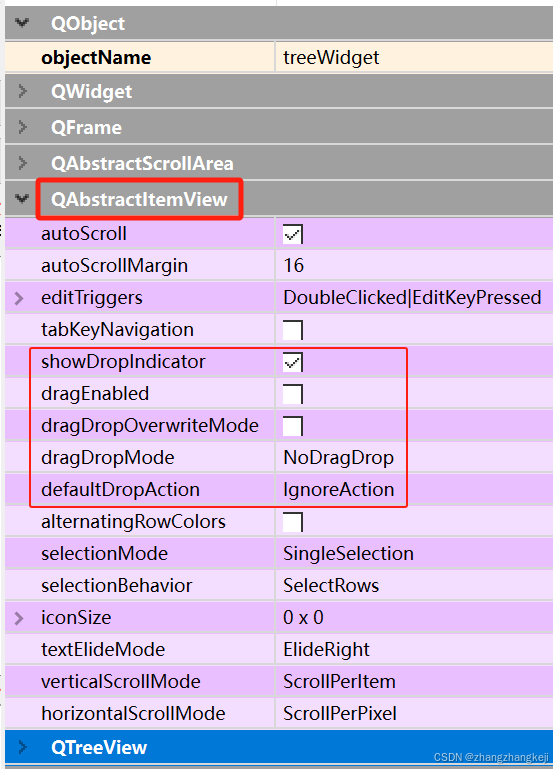Select the alternatingRowColors property label

click(x=133, y=521)
